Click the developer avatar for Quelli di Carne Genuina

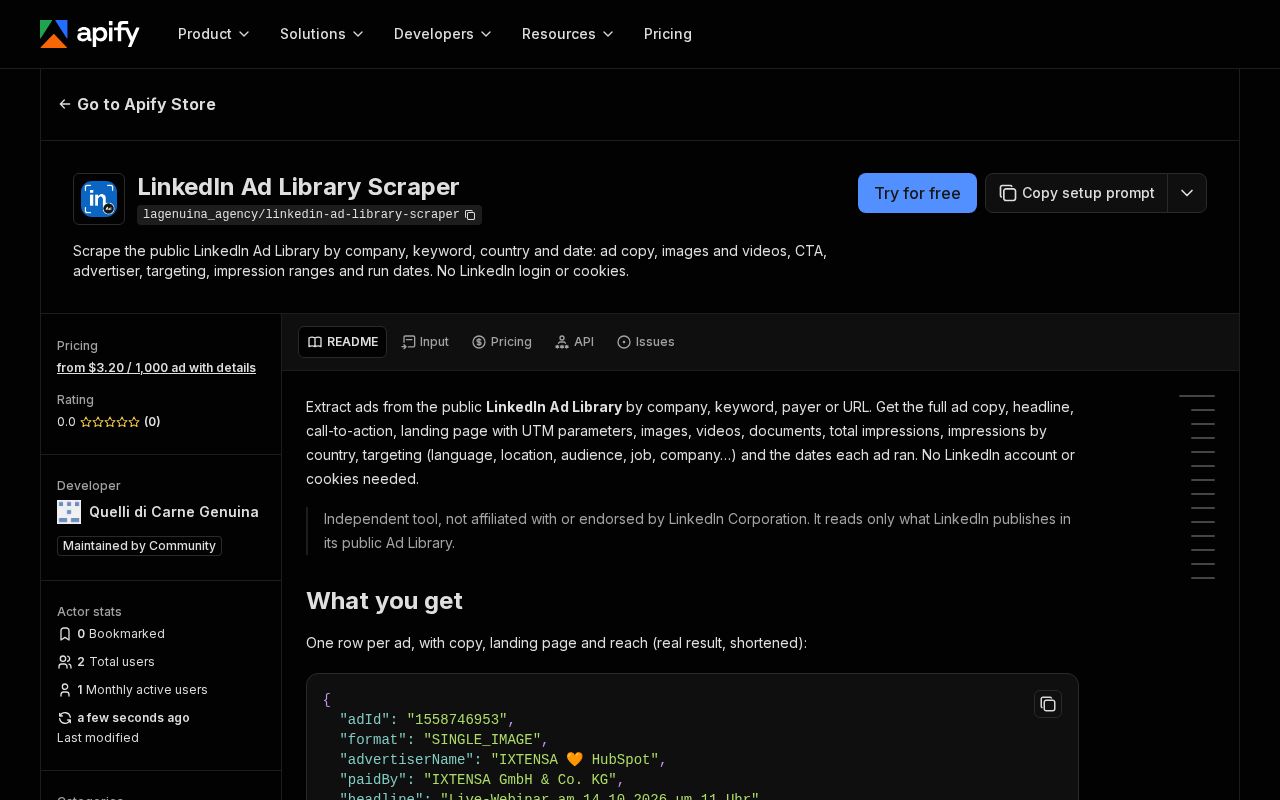[69, 512]
